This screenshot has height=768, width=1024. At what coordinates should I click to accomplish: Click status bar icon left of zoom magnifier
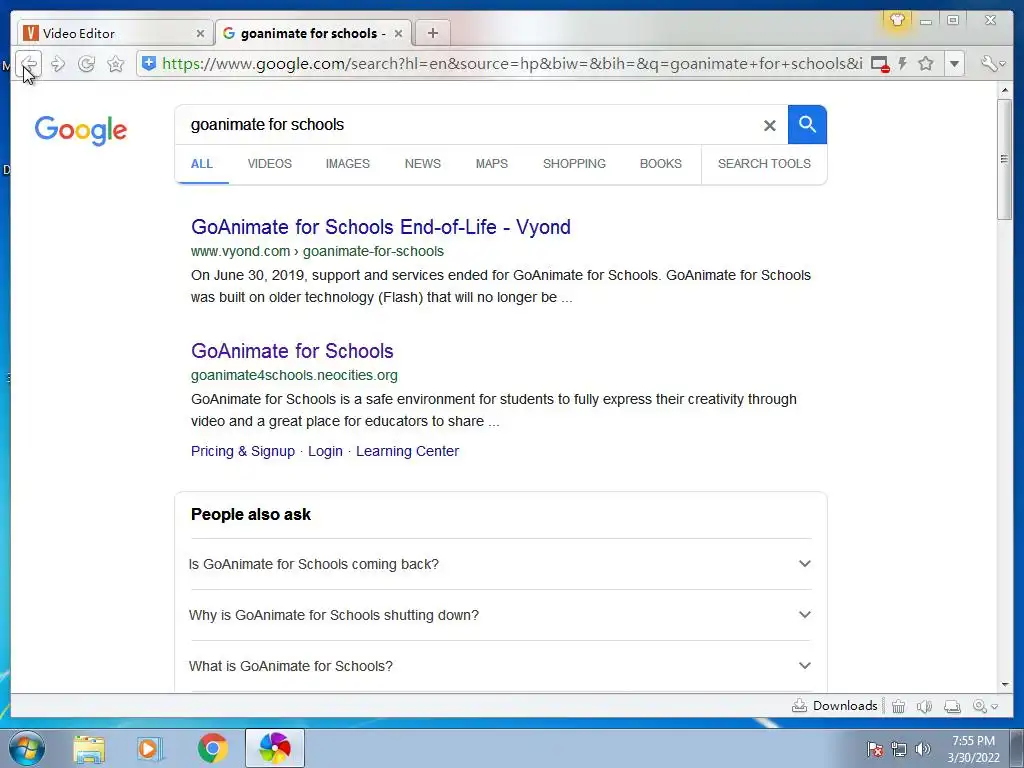952,706
